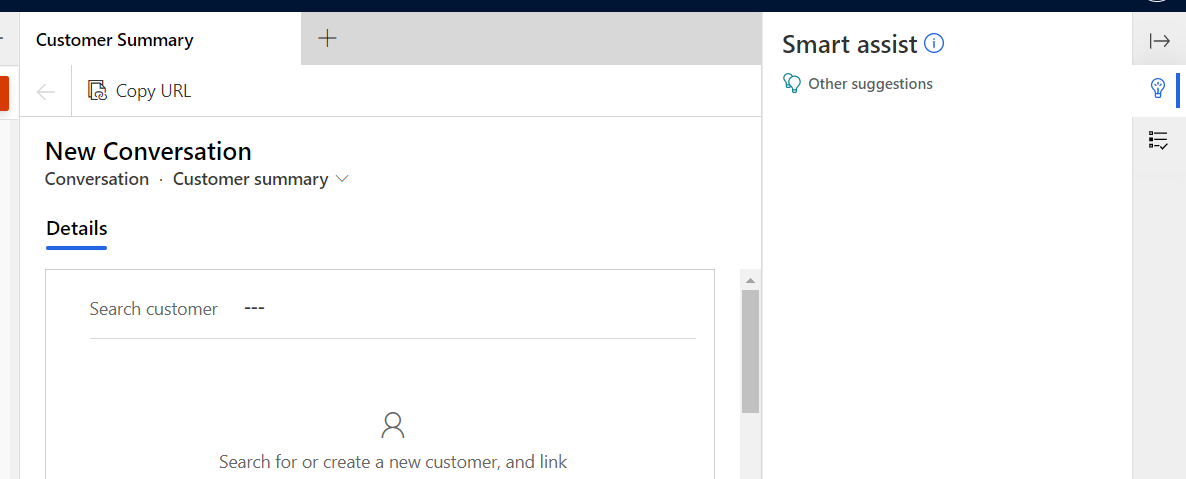Open the Smart assist info icon
1186x479 pixels.
[x=934, y=45]
